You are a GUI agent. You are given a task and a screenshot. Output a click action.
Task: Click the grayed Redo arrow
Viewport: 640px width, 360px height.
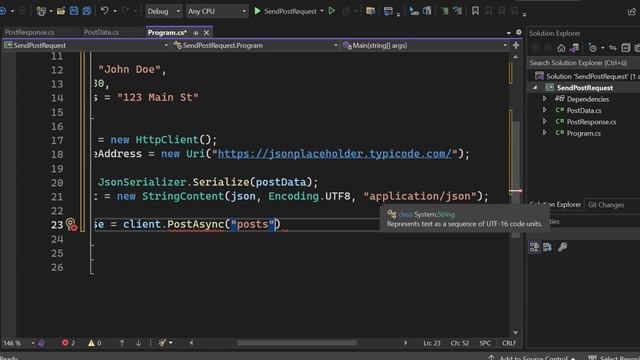(126, 11)
